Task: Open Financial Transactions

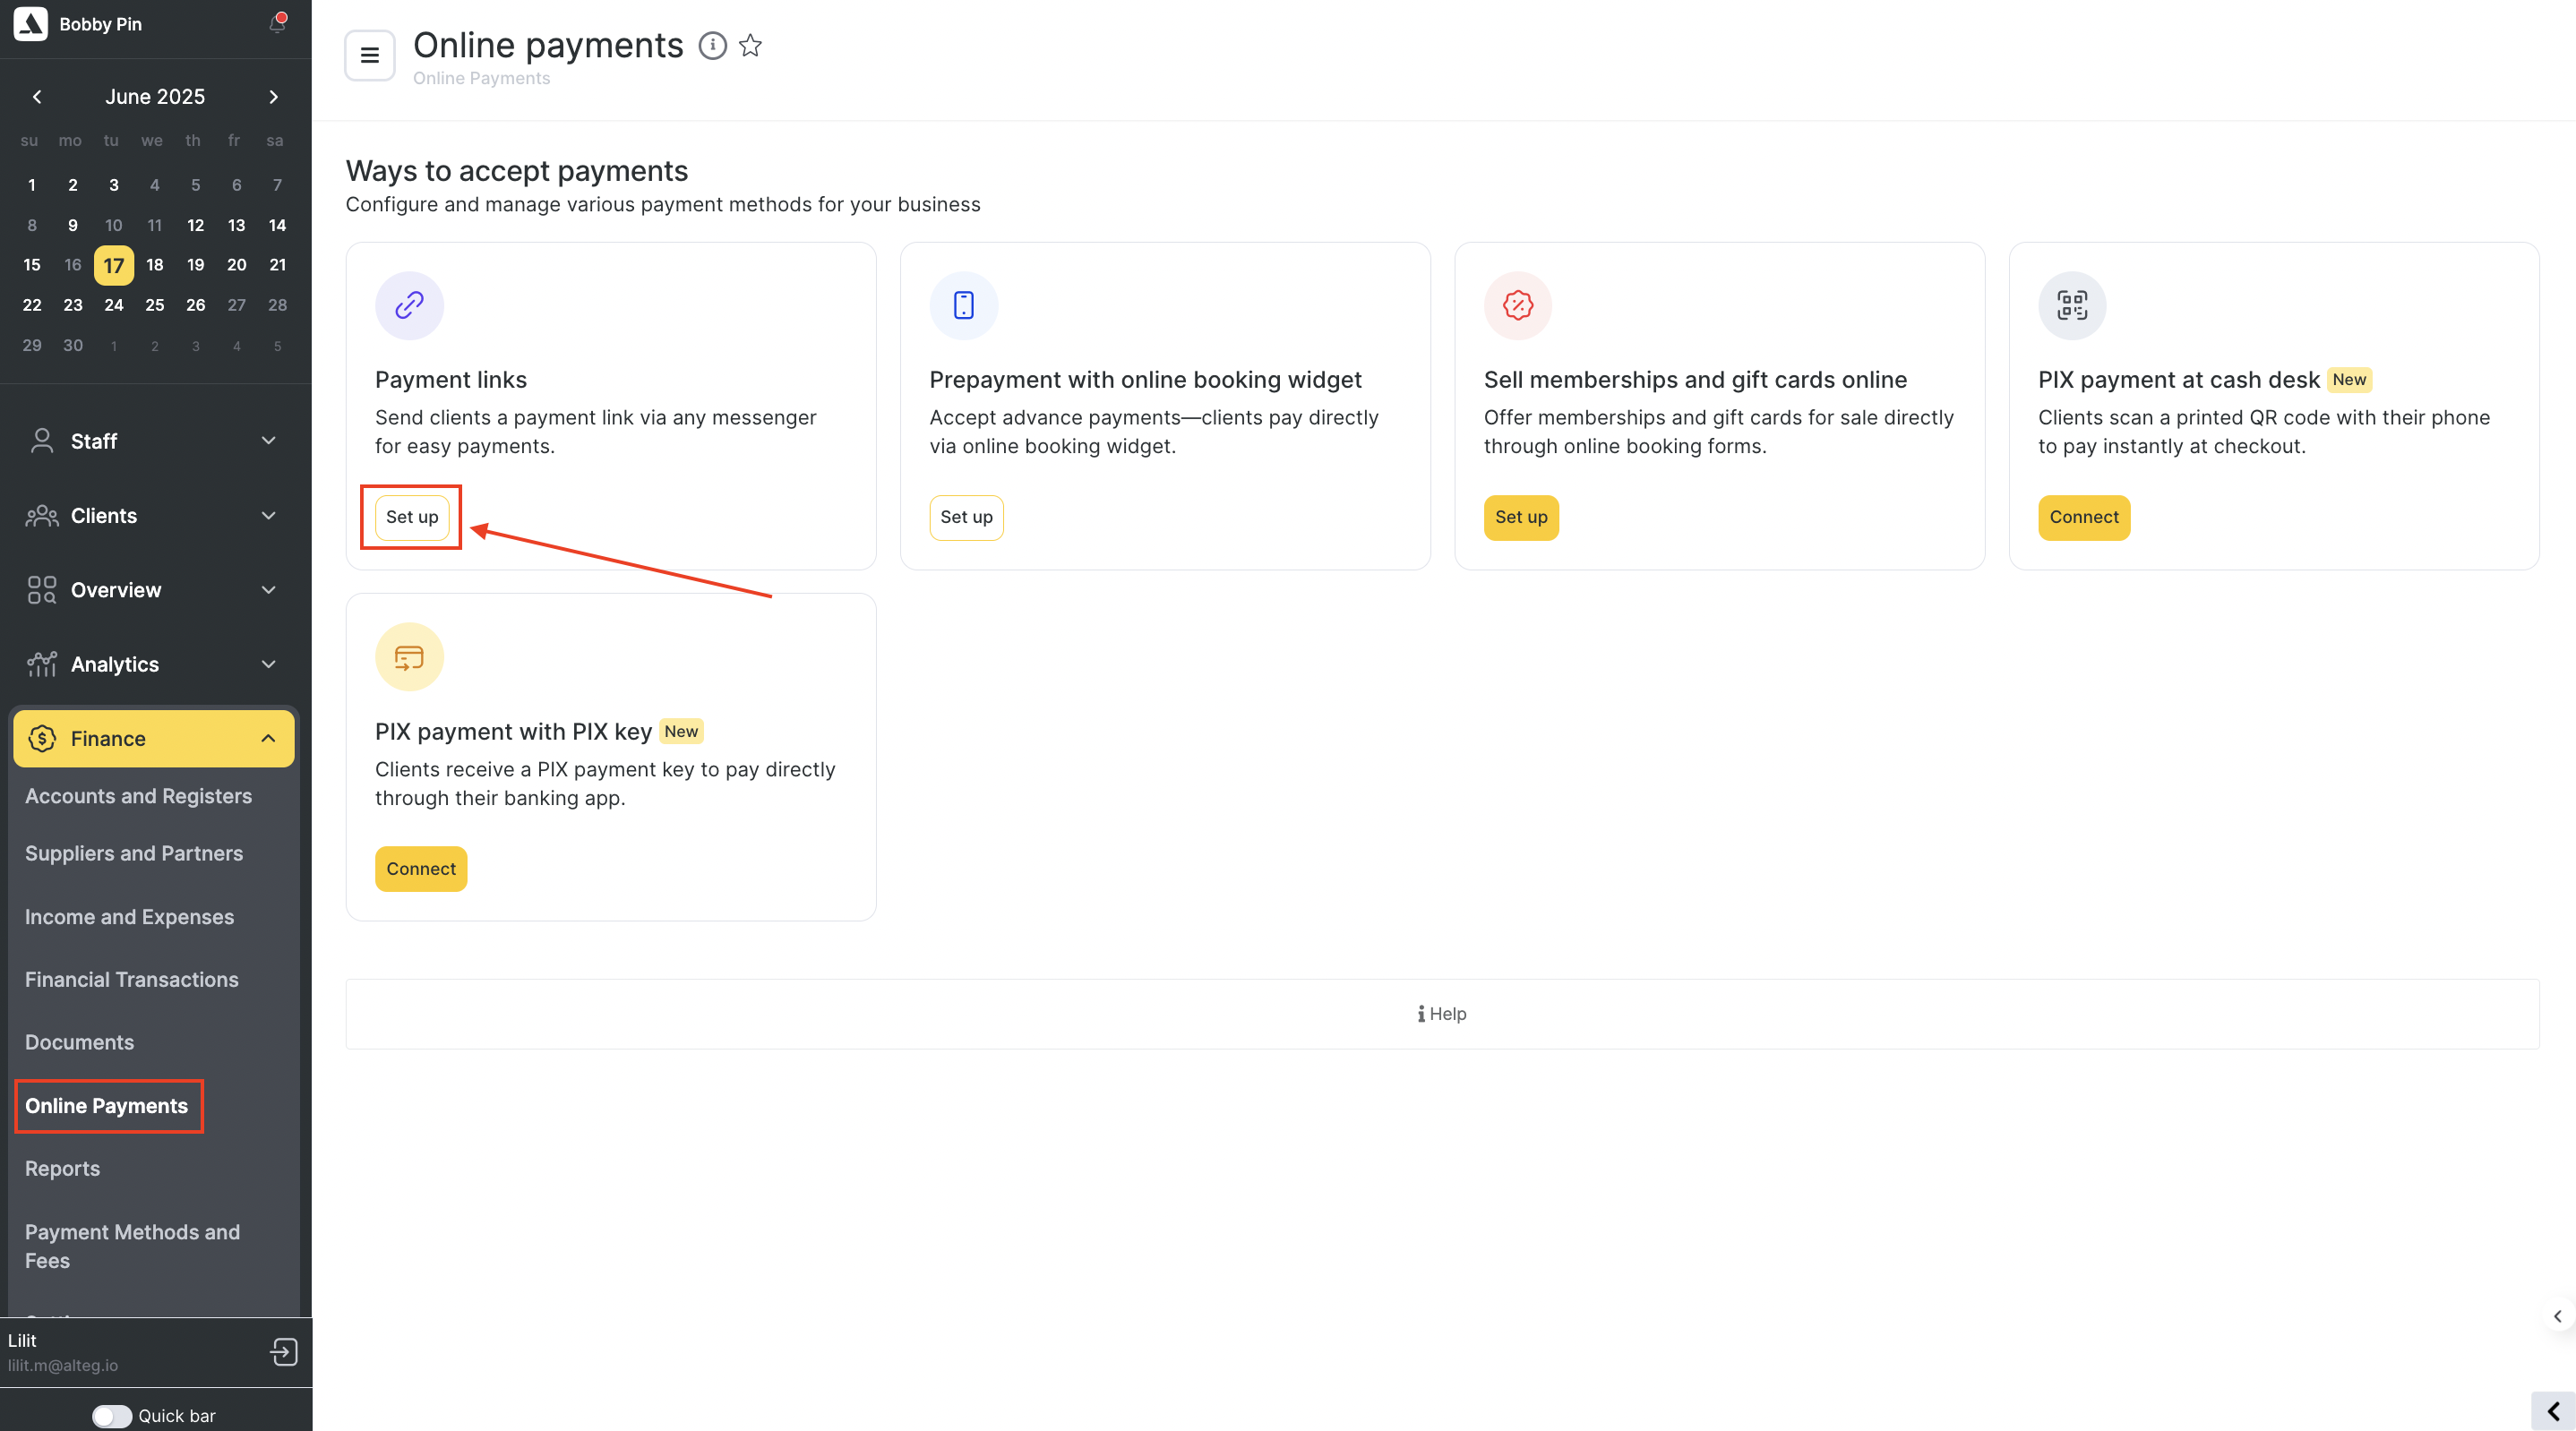Action: coord(132,980)
